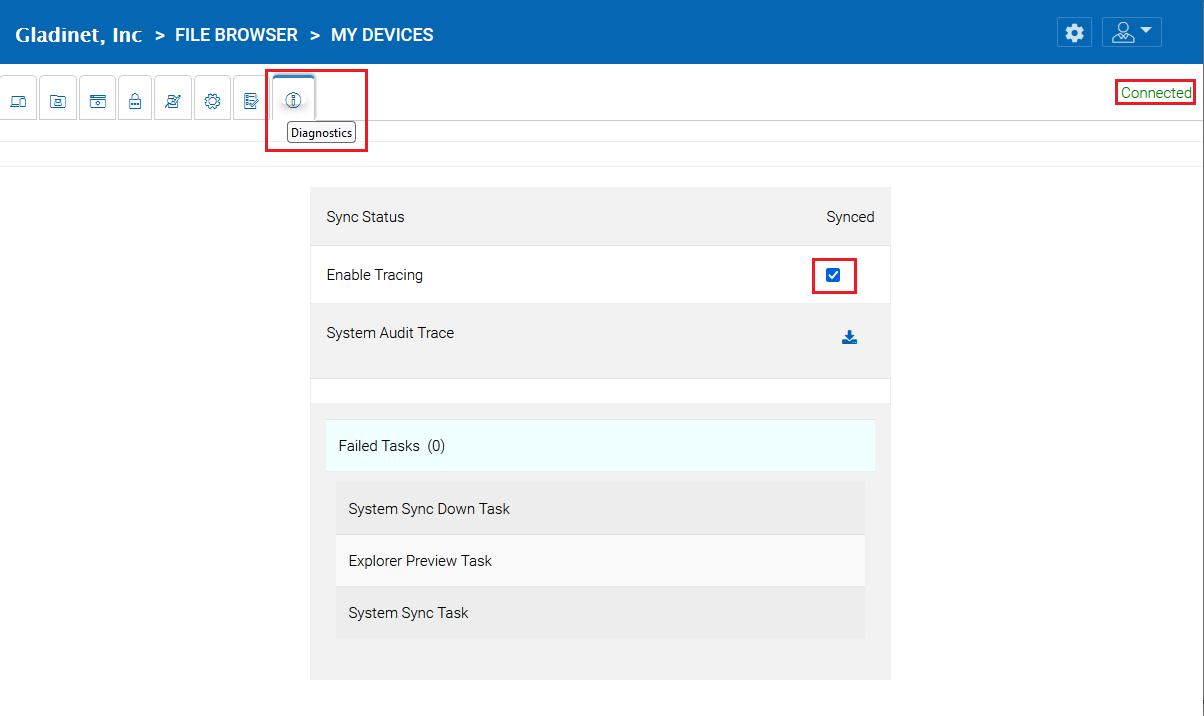Select the devices icon in the toolbar
The height and width of the screenshot is (716, 1204).
pyautogui.click(x=19, y=97)
